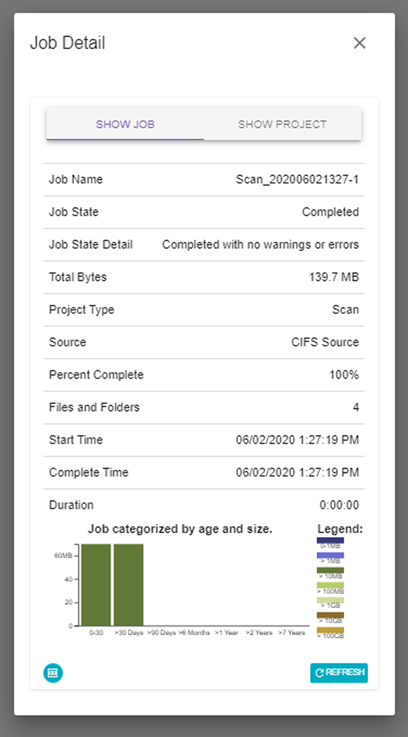Click the >100MB light green legend swatch
The height and width of the screenshot is (737, 408).
pyautogui.click(x=330, y=585)
